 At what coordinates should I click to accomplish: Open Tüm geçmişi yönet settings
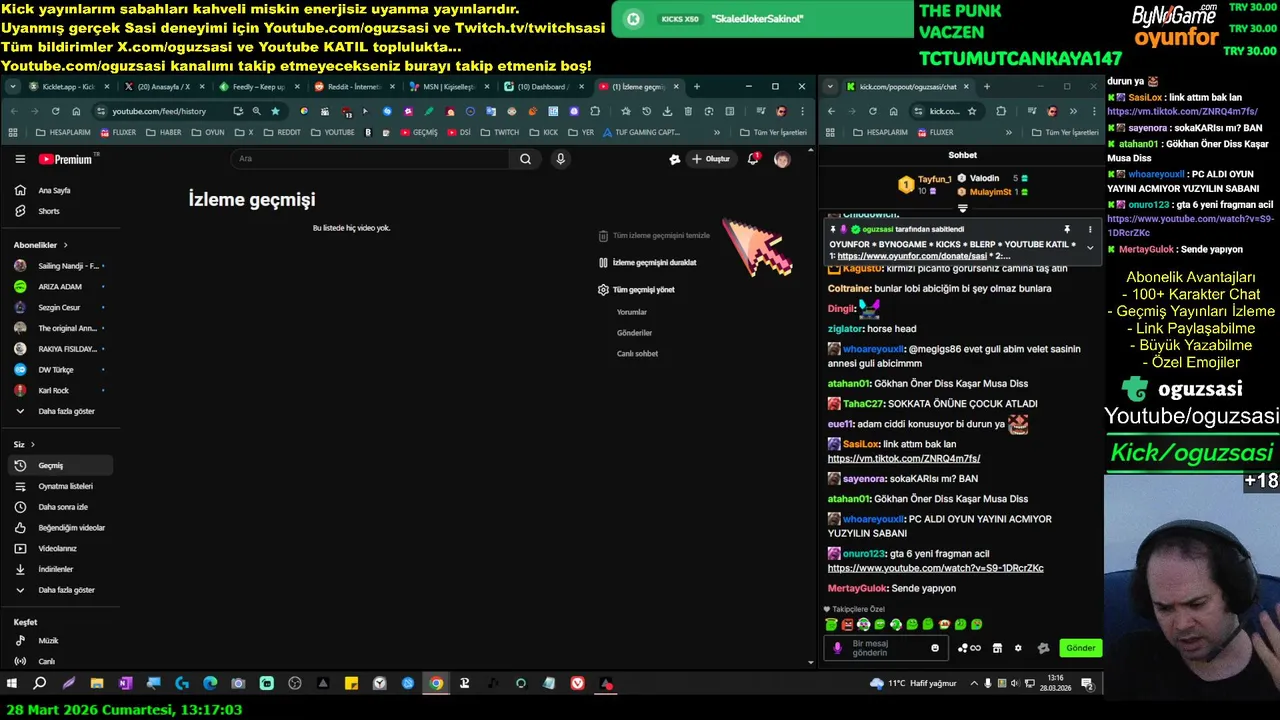[636, 290]
